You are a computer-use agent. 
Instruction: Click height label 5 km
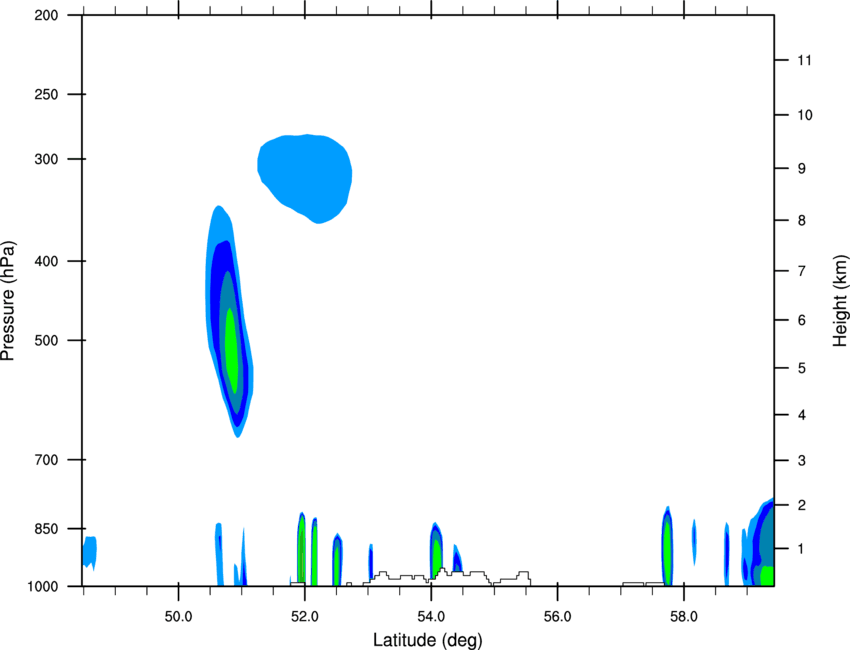(802, 368)
